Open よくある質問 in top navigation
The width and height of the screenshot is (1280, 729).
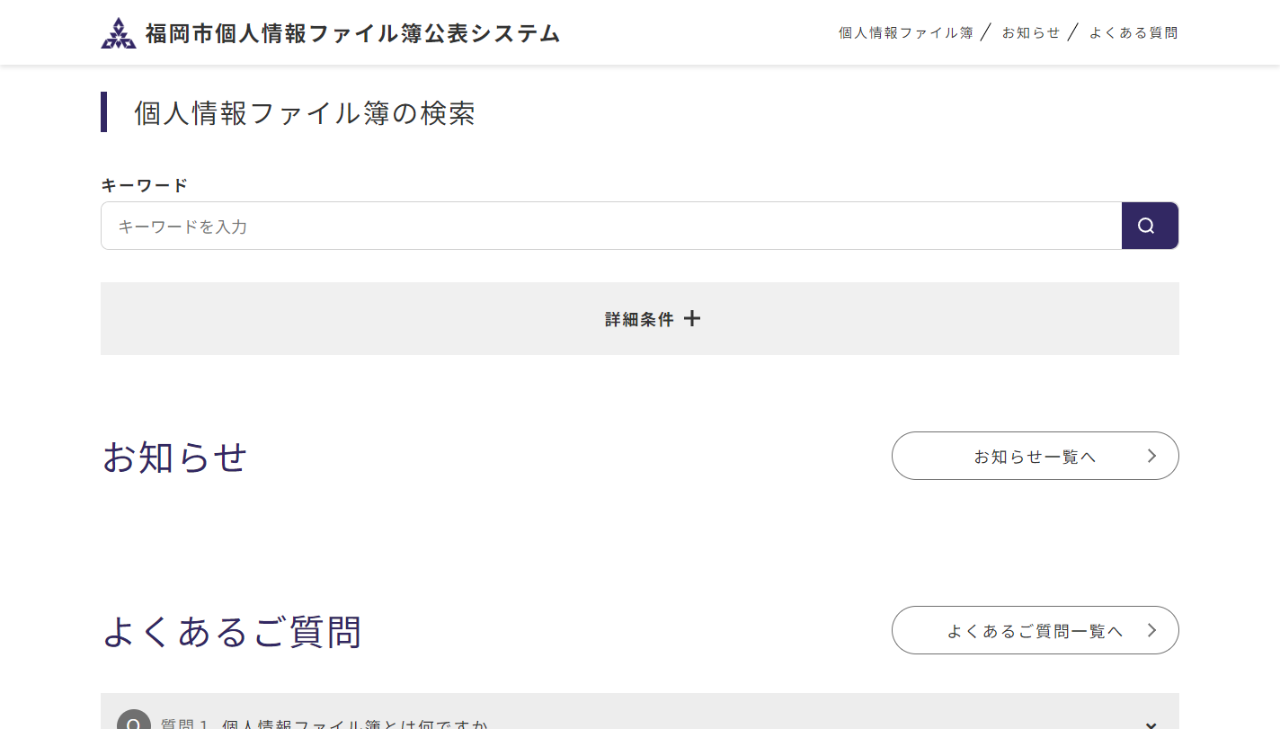tap(1134, 33)
